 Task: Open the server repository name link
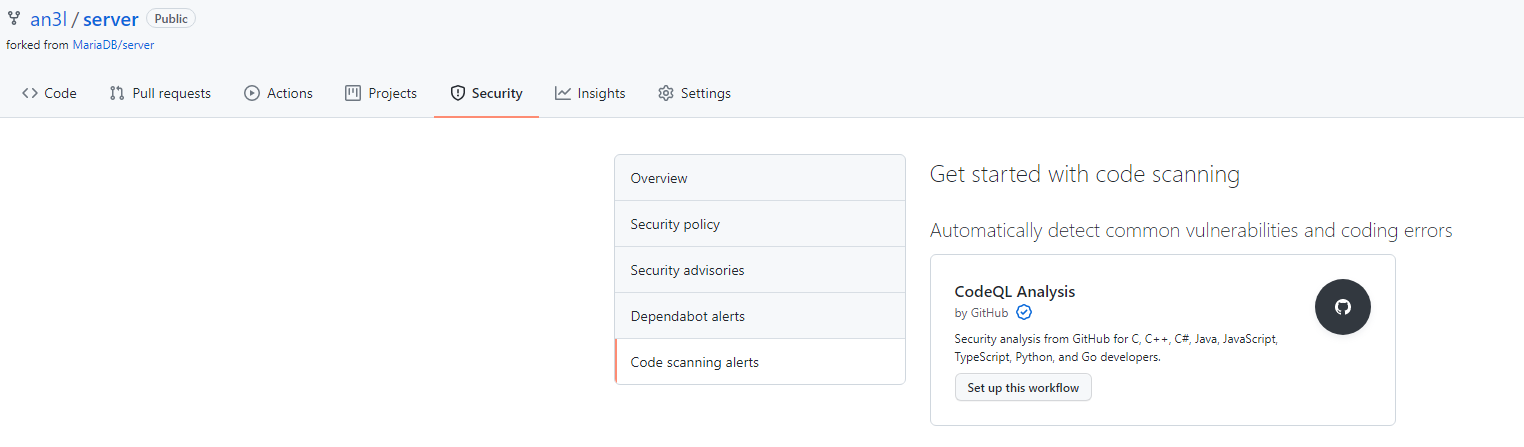[110, 19]
